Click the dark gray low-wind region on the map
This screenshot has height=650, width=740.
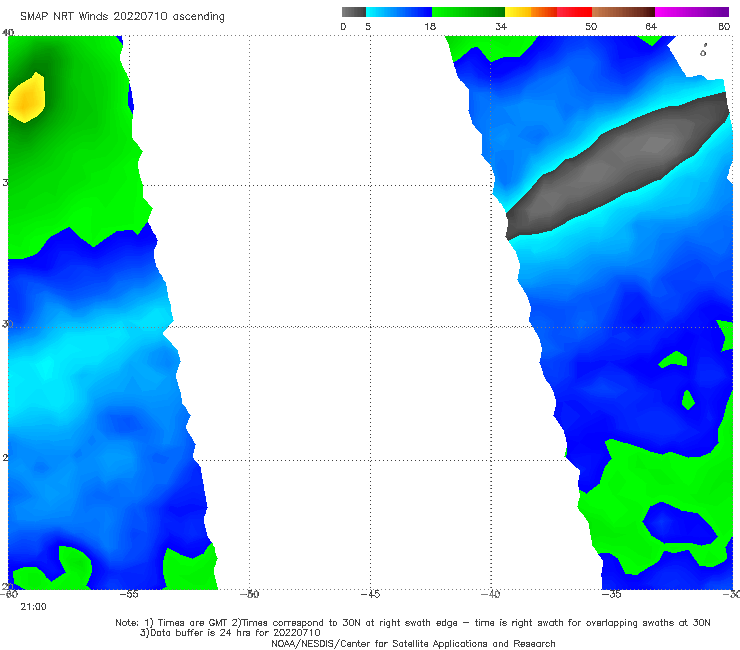618,165
